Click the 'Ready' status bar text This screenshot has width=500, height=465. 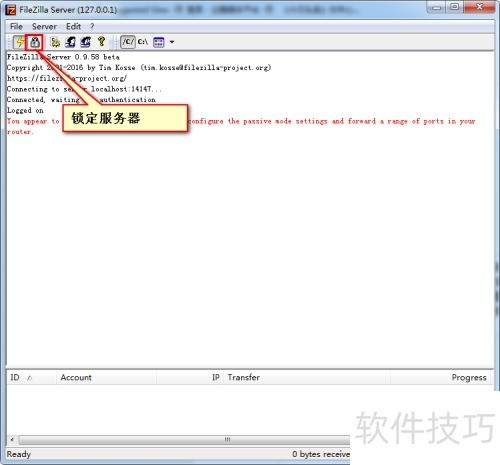pos(19,454)
